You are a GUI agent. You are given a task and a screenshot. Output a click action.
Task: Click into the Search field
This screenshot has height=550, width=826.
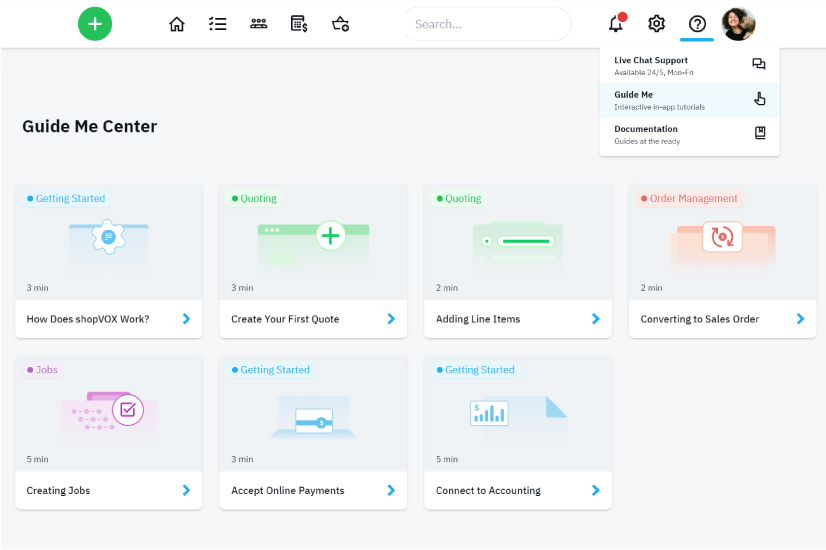pos(486,24)
